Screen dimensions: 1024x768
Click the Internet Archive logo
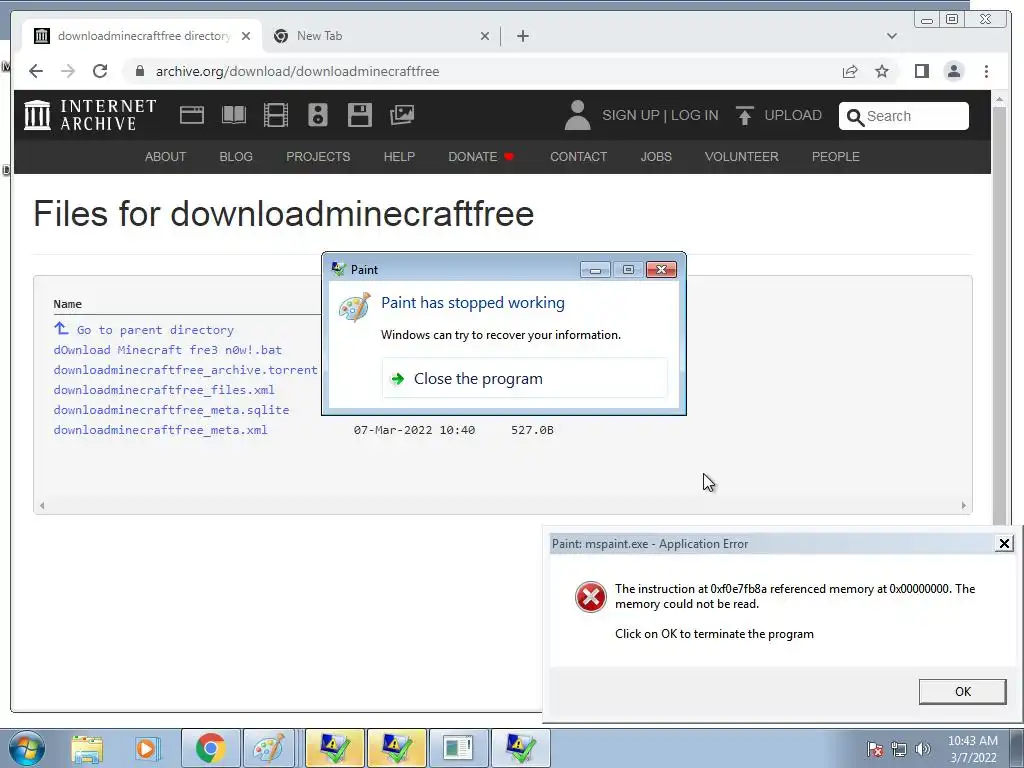click(90, 115)
